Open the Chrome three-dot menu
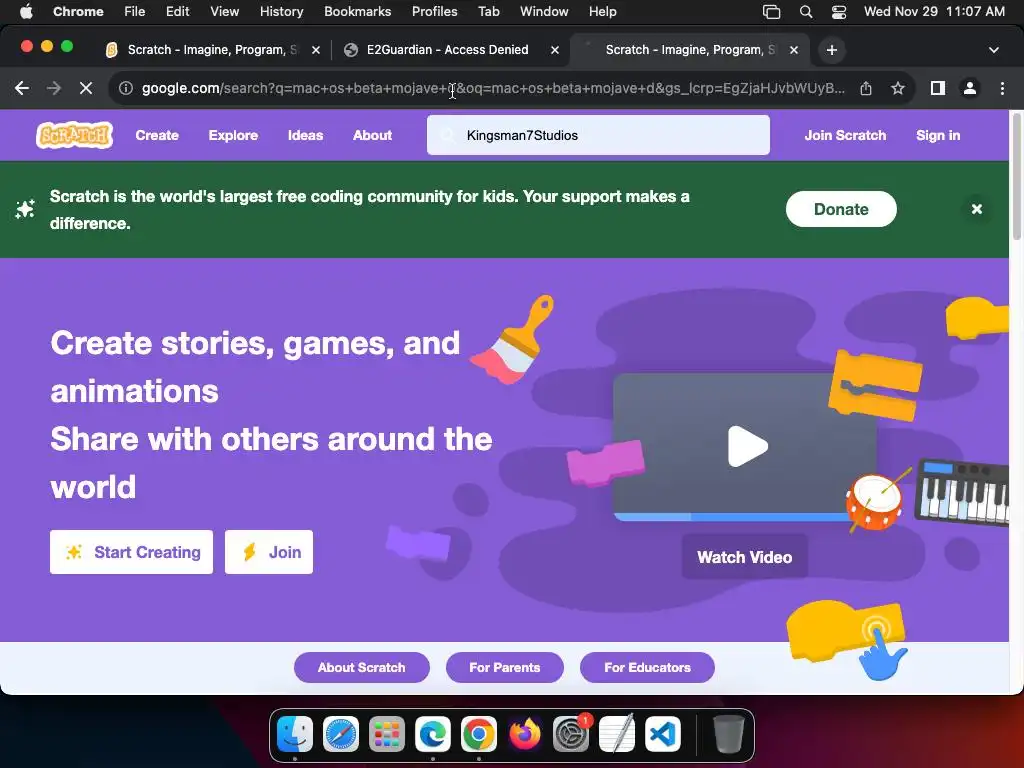This screenshot has width=1024, height=768. 1002,88
